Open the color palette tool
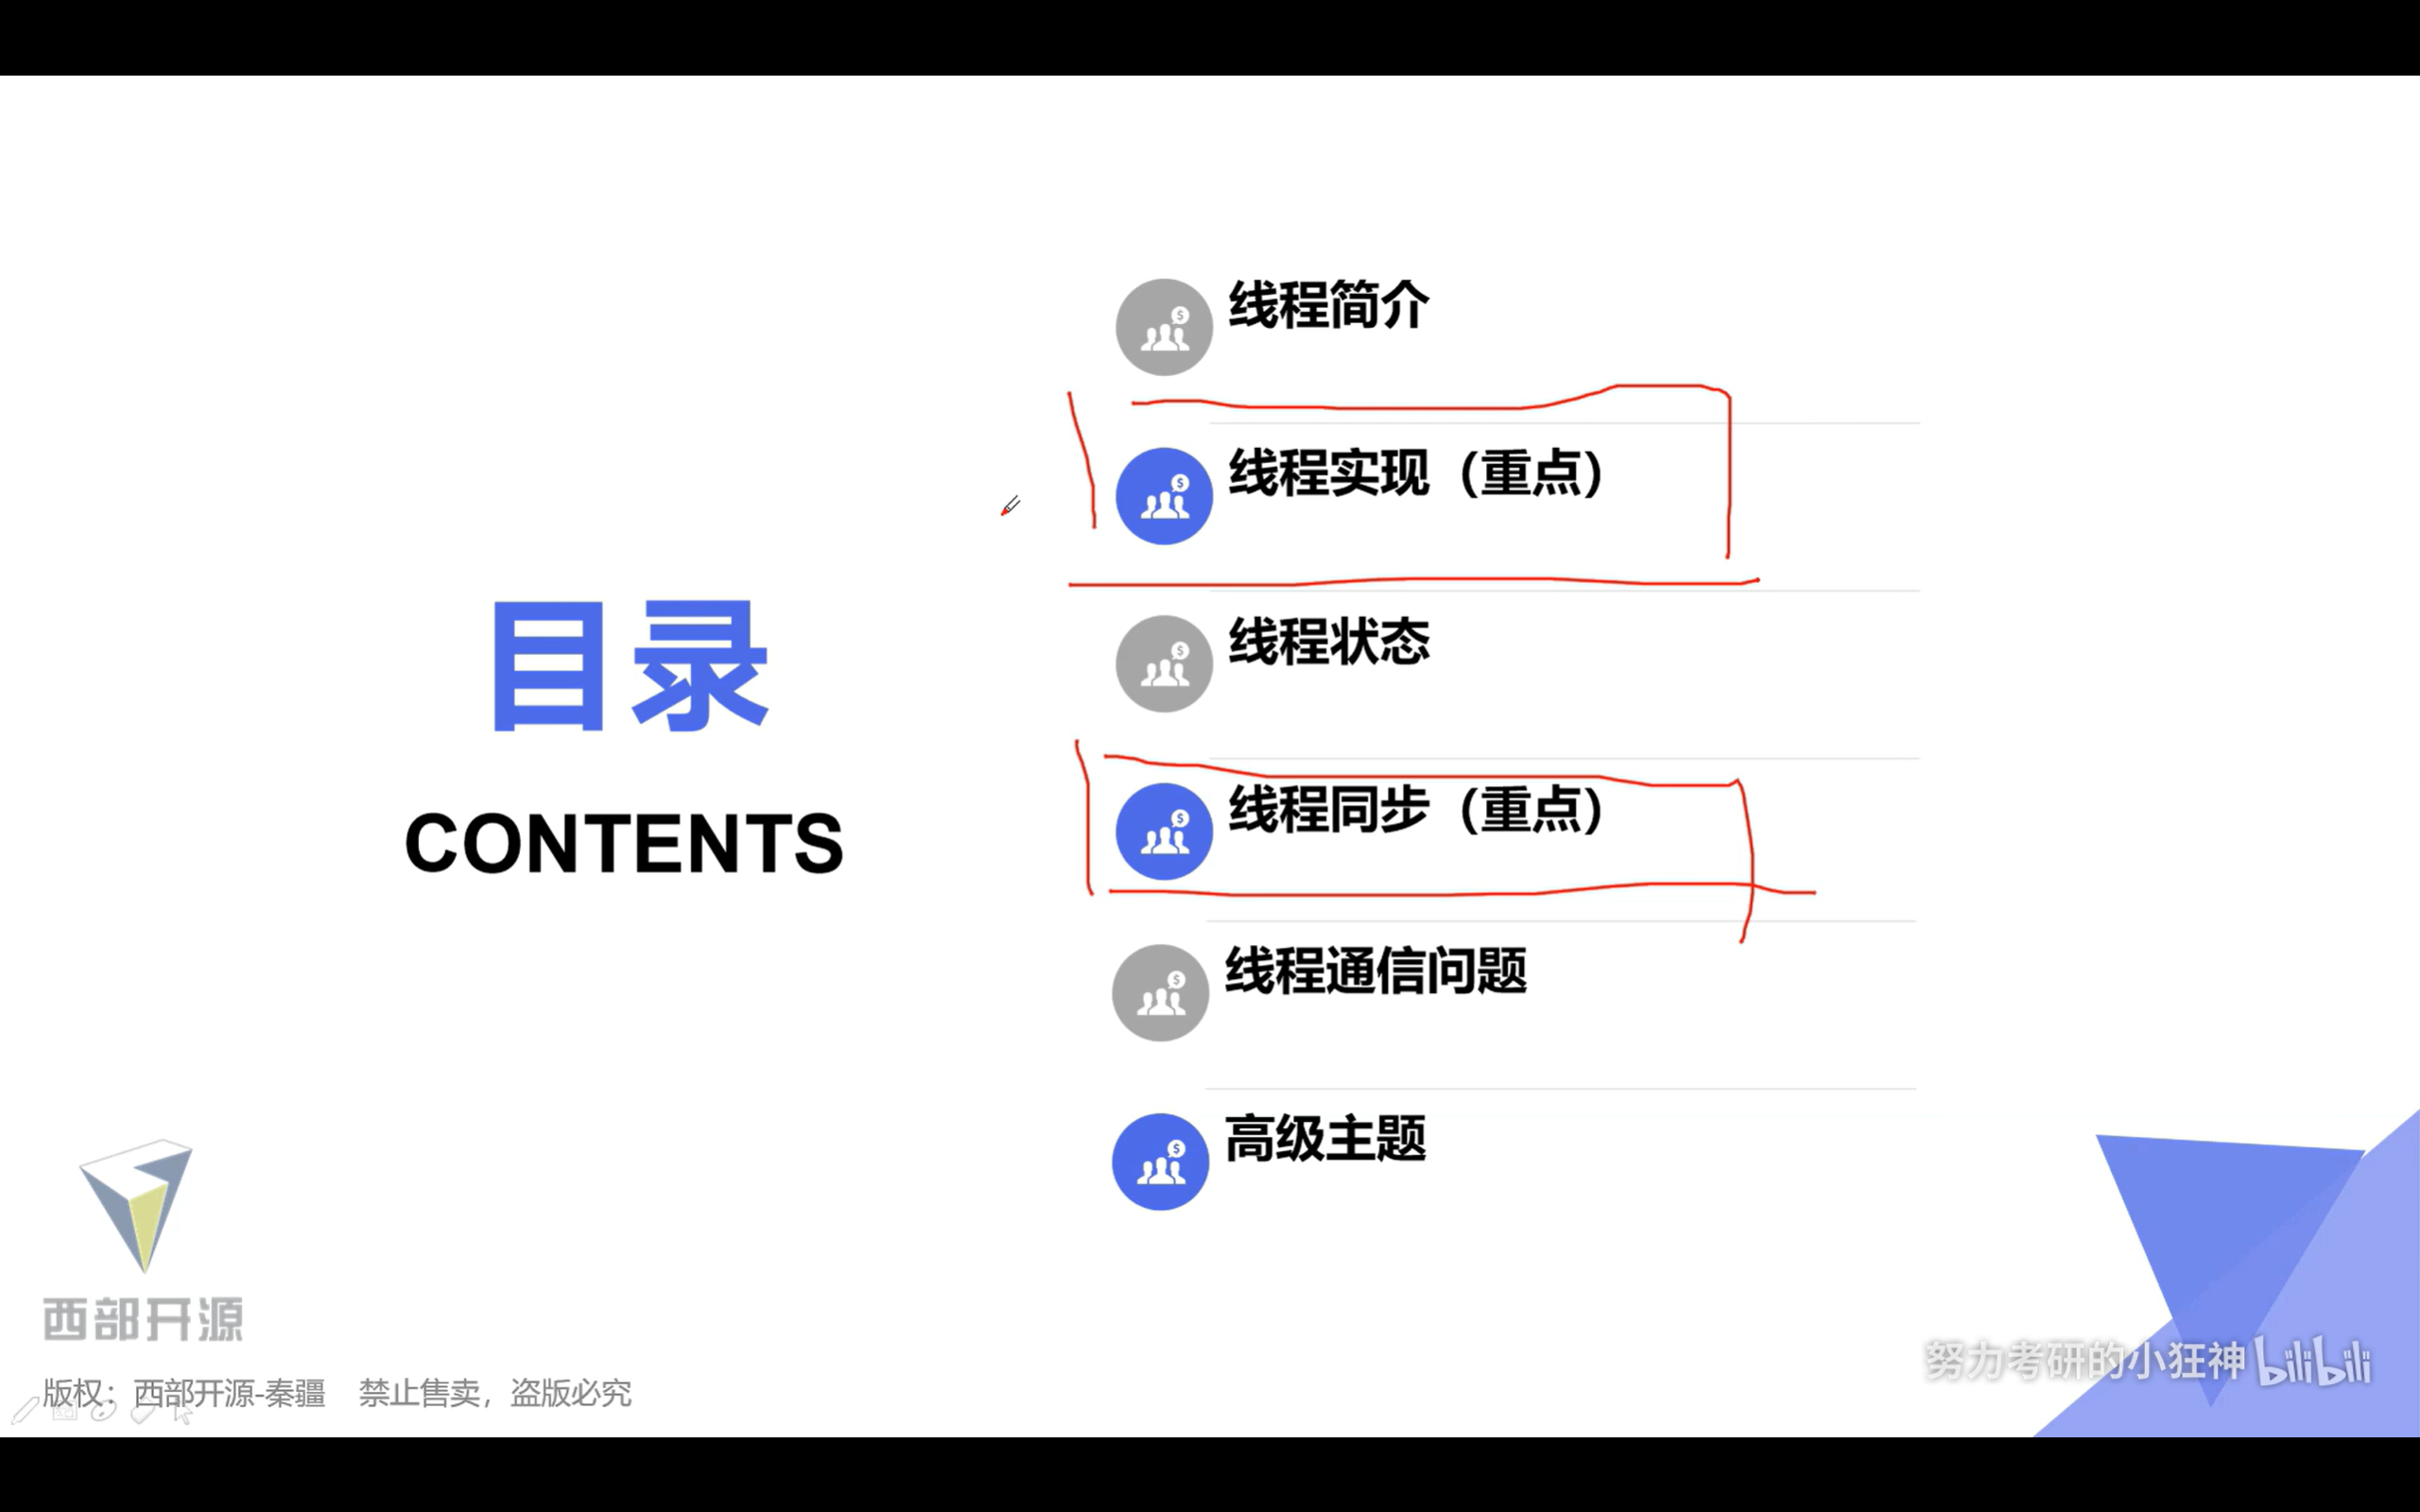2420x1512 pixels. tap(104, 1411)
